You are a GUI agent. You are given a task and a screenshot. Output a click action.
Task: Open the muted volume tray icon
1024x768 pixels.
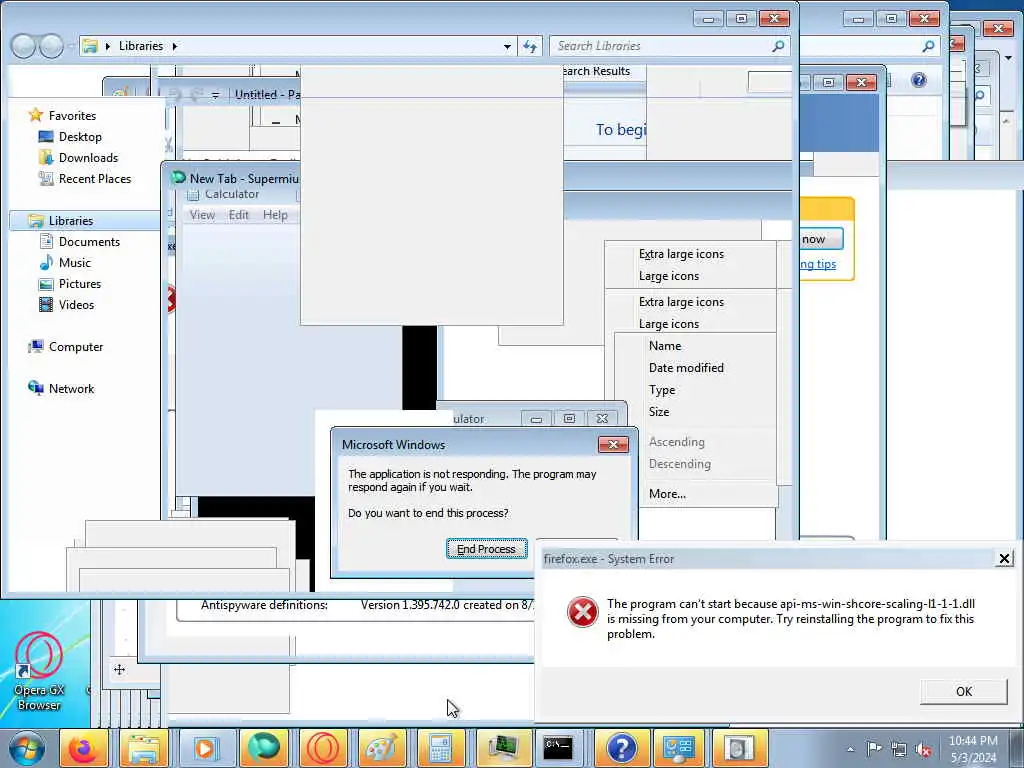pos(923,750)
